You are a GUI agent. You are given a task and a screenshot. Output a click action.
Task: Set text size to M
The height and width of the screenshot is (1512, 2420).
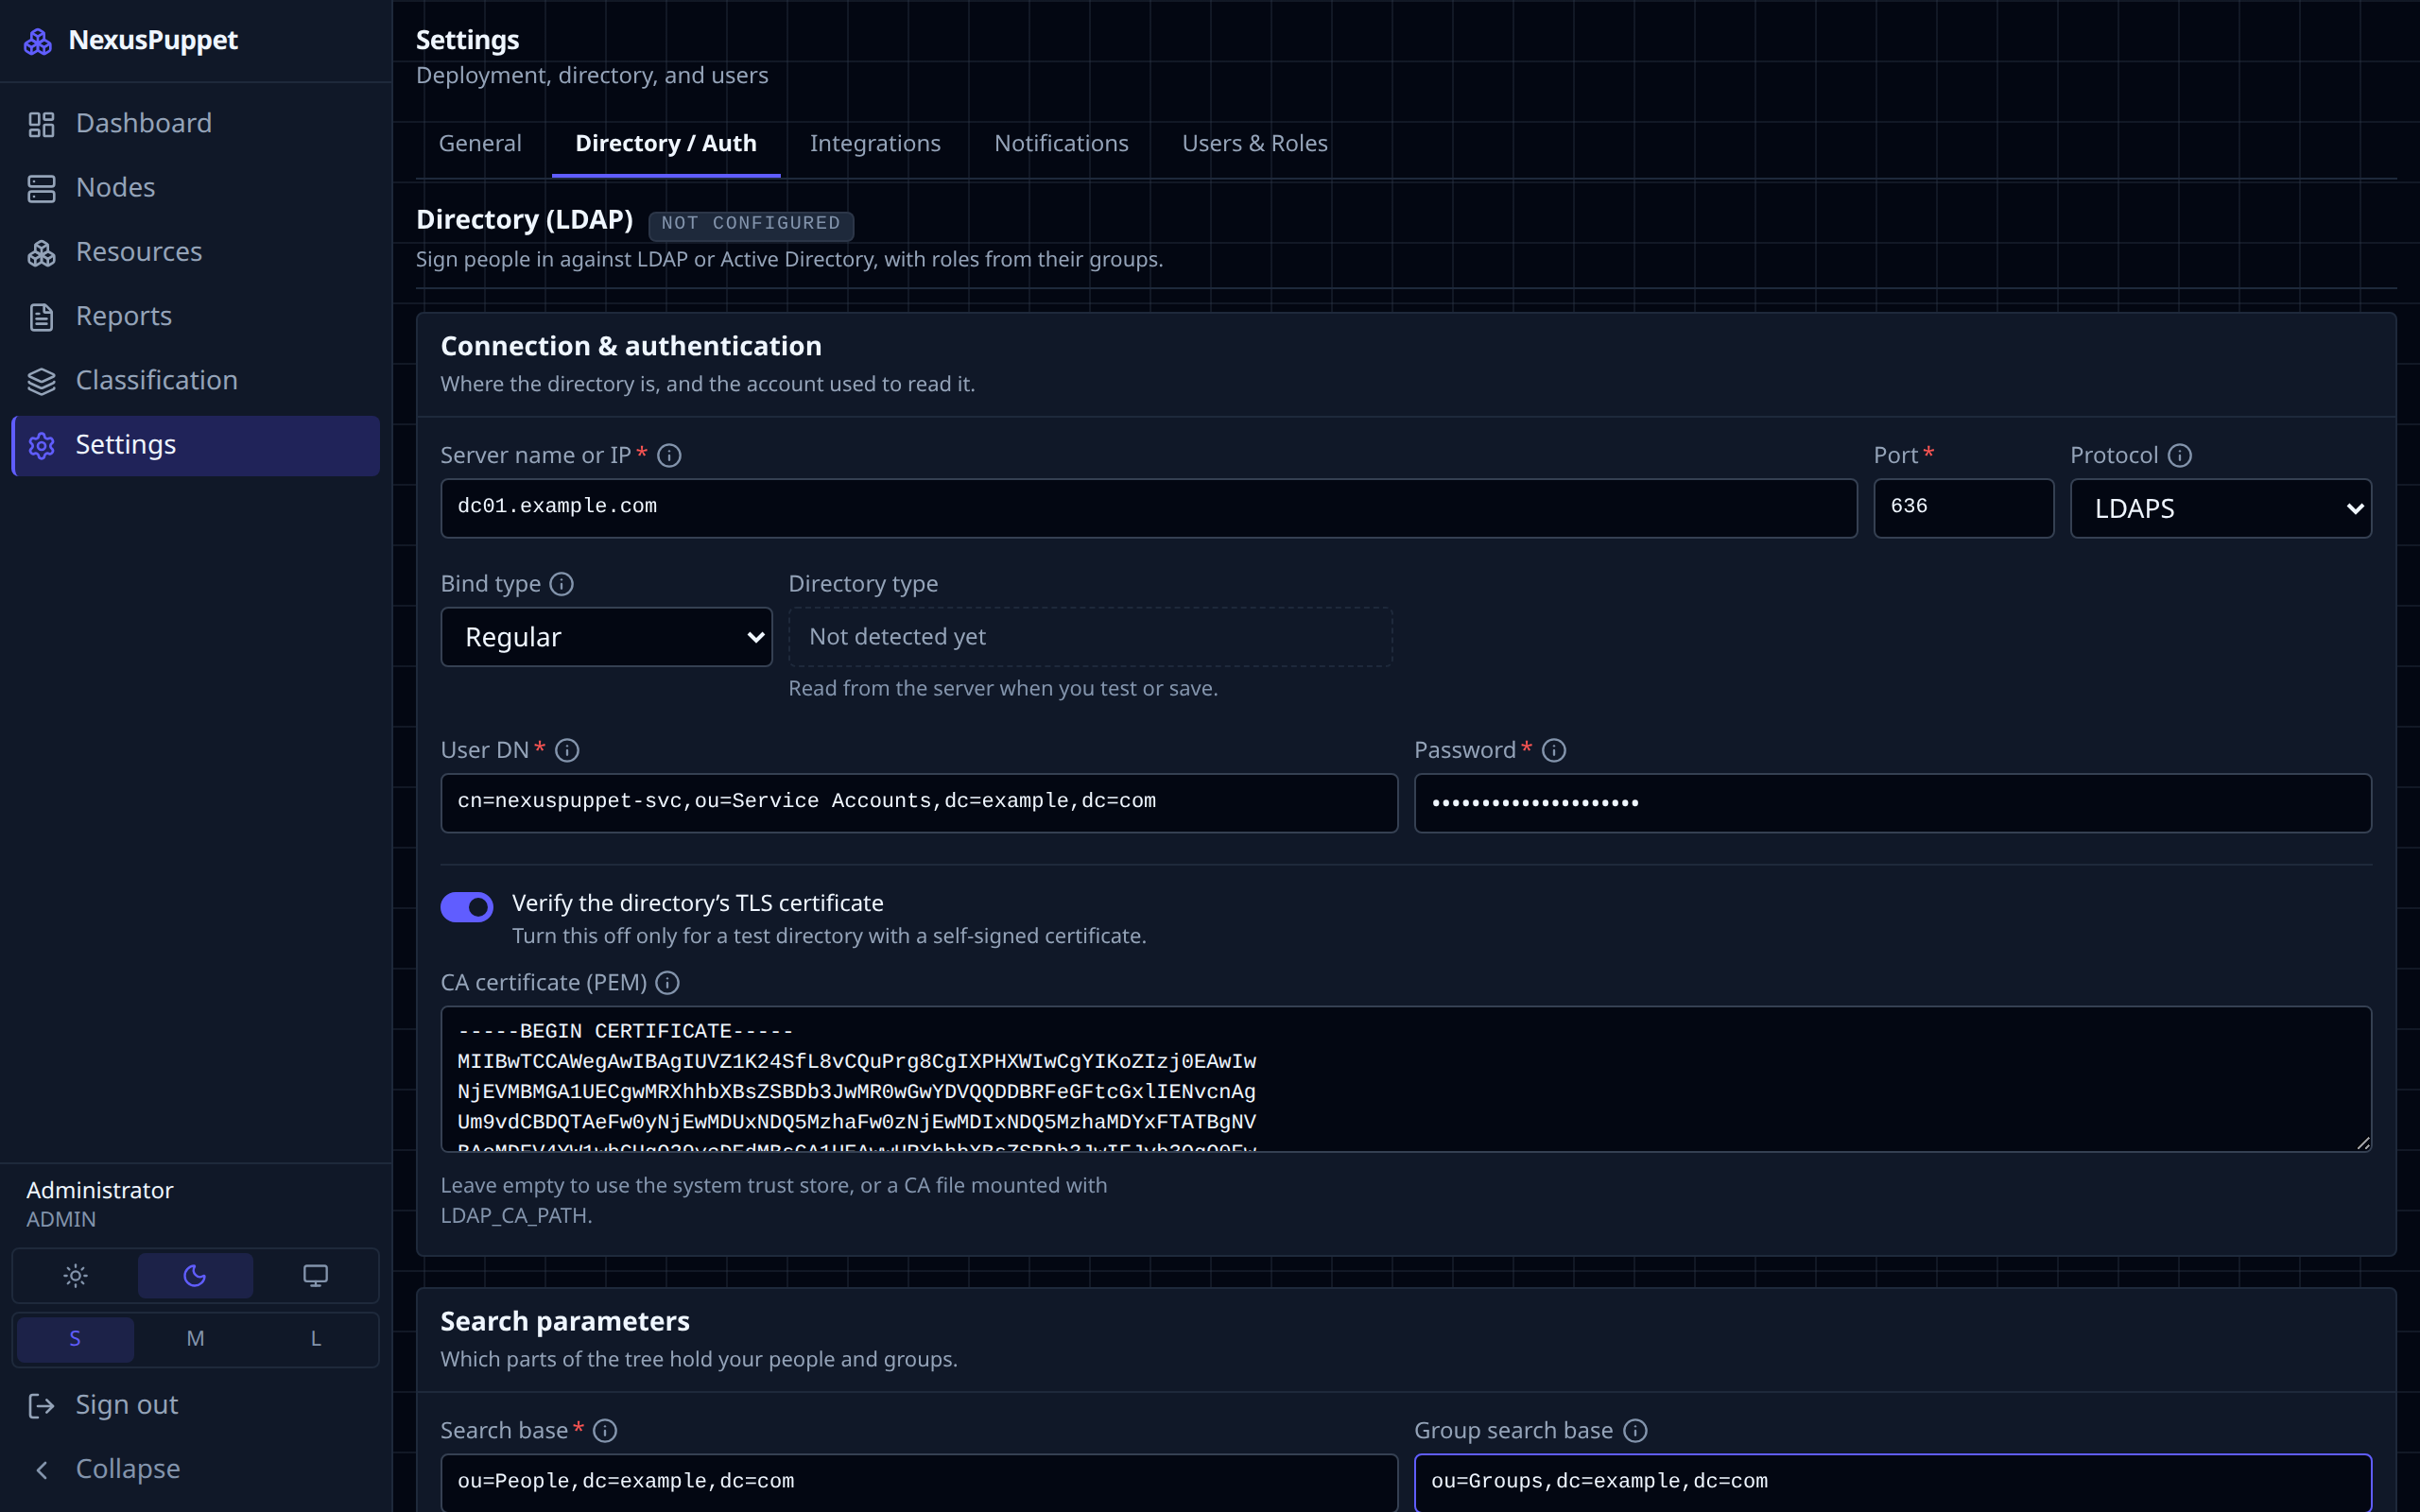click(195, 1339)
